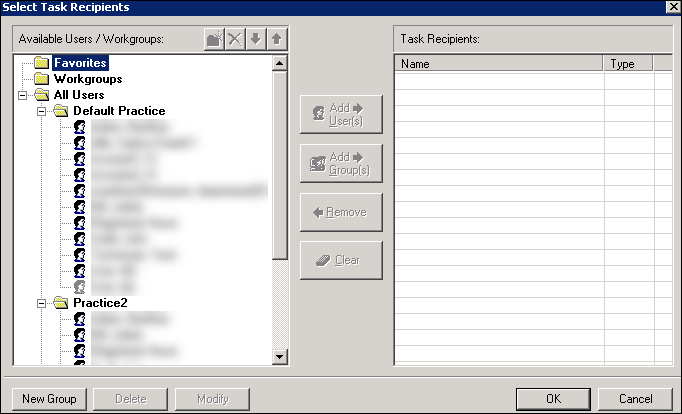Select the Workgroups folder
682x414 pixels.
coord(88,79)
